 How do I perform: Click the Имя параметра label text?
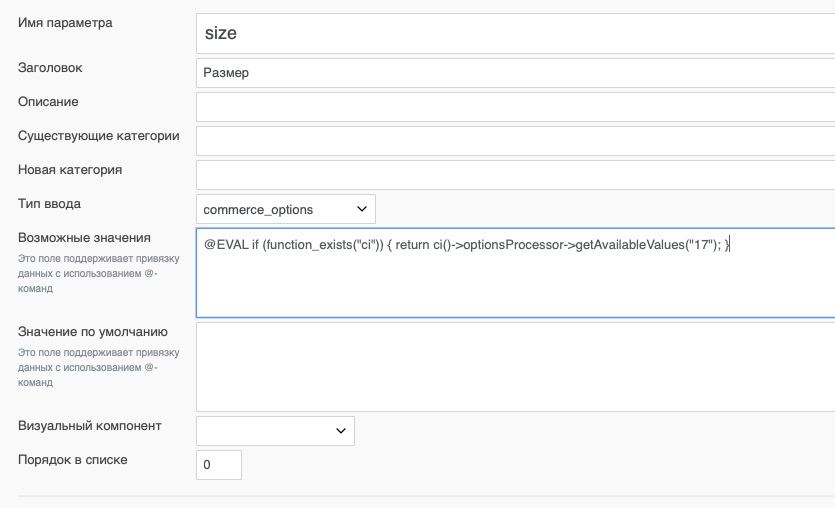click(x=65, y=23)
